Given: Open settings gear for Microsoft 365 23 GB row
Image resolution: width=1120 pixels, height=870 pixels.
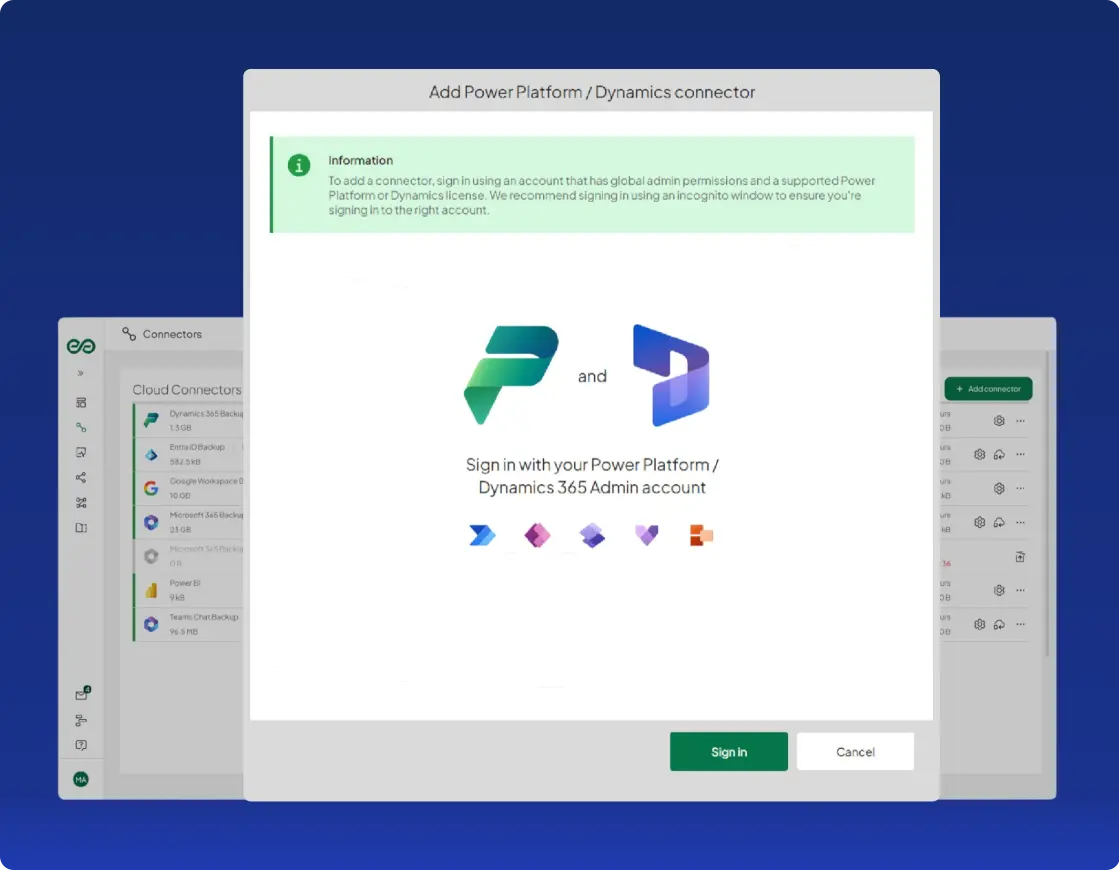Looking at the screenshot, I should [x=979, y=522].
